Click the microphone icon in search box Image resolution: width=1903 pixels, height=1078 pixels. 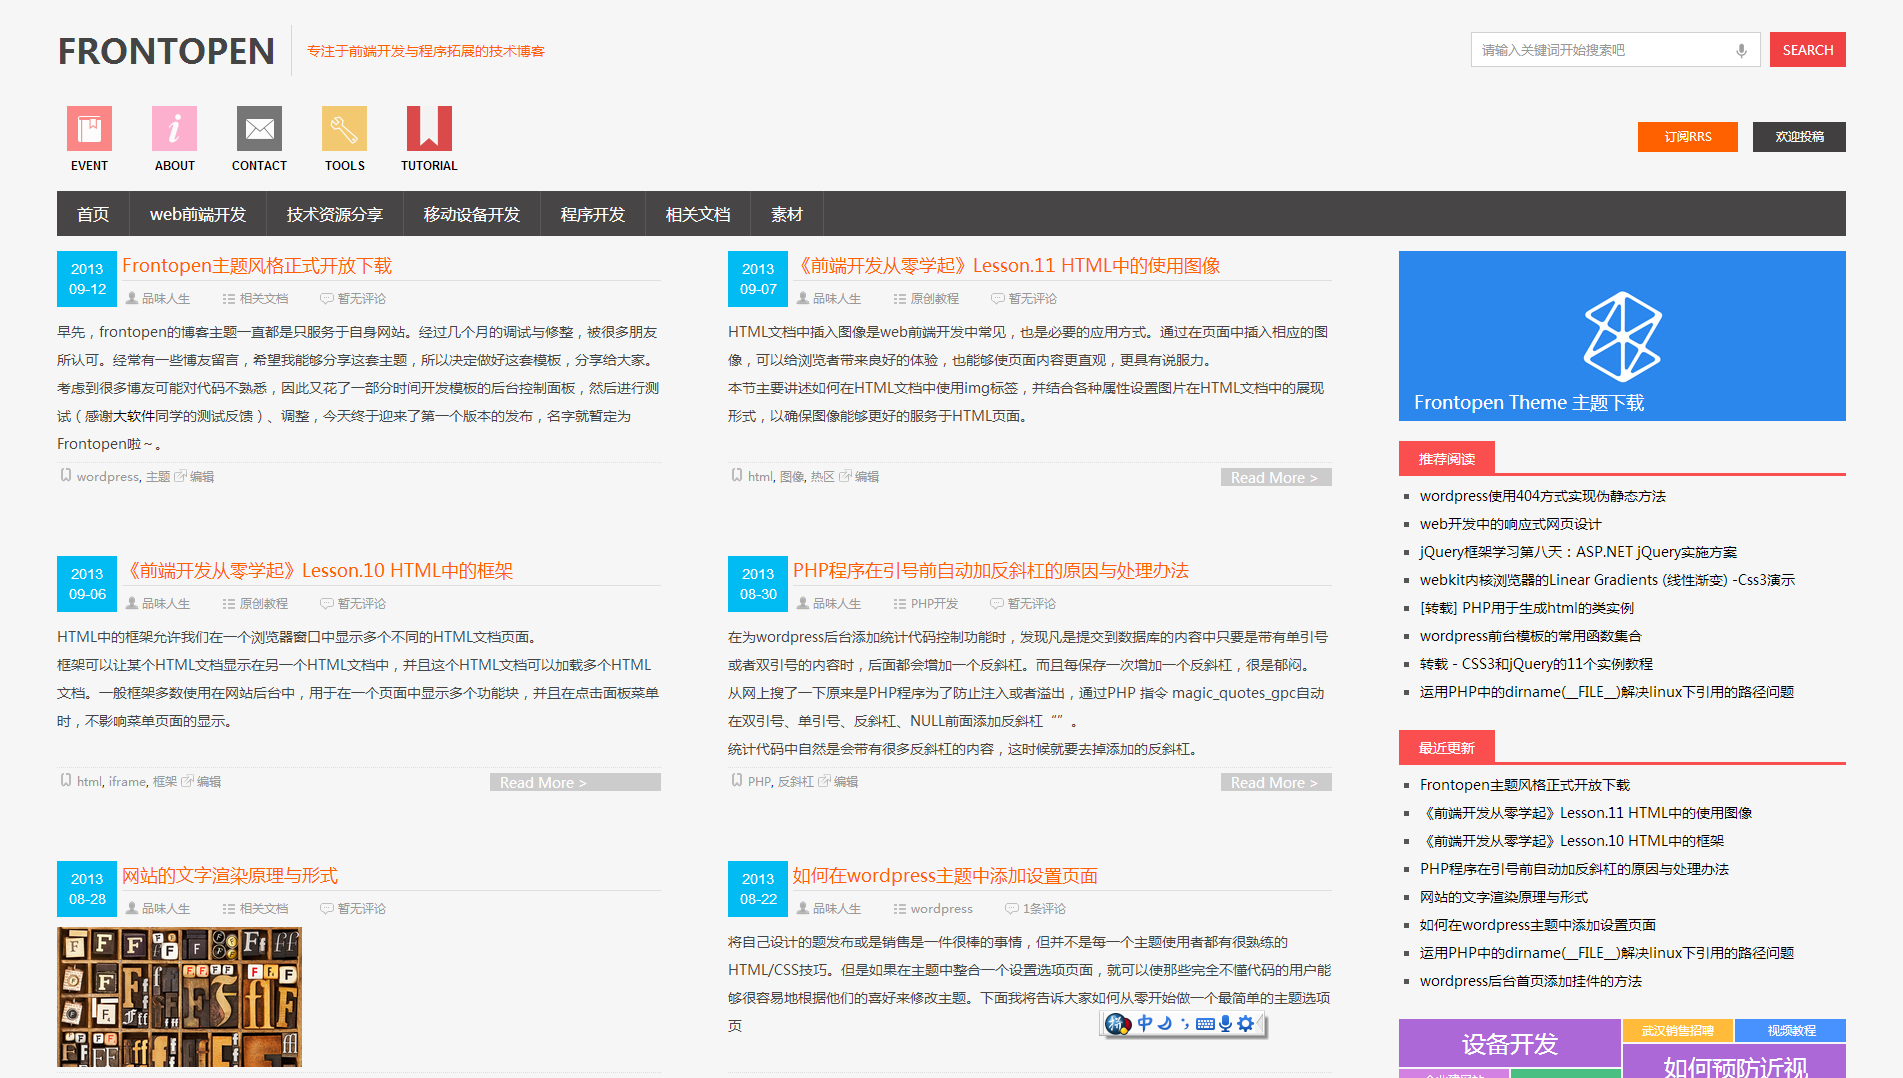[1741, 50]
